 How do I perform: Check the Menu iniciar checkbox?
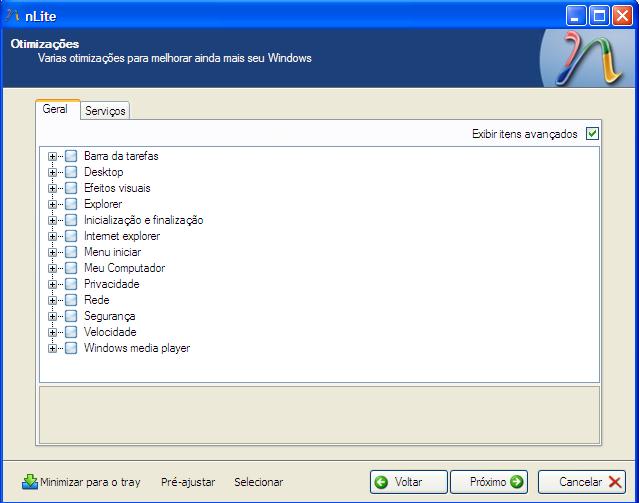tap(71, 252)
